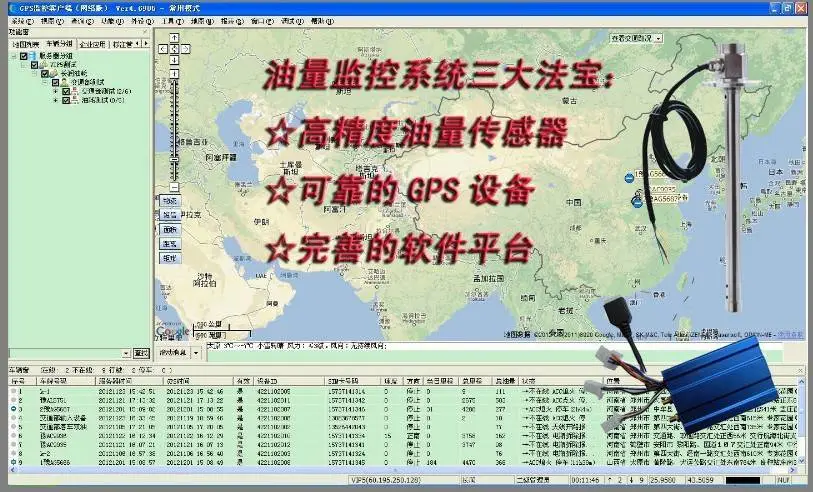
Task: Close the 功能窗 side panel
Action: click(x=146, y=32)
